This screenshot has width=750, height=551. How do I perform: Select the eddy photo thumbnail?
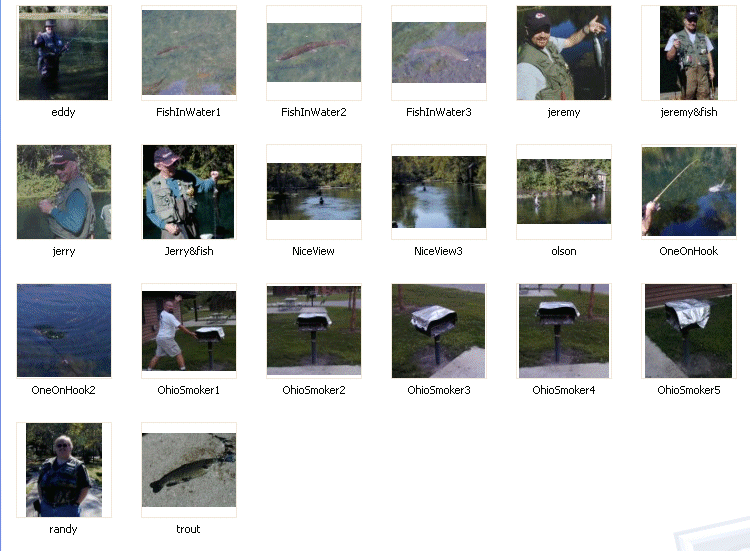click(x=64, y=53)
